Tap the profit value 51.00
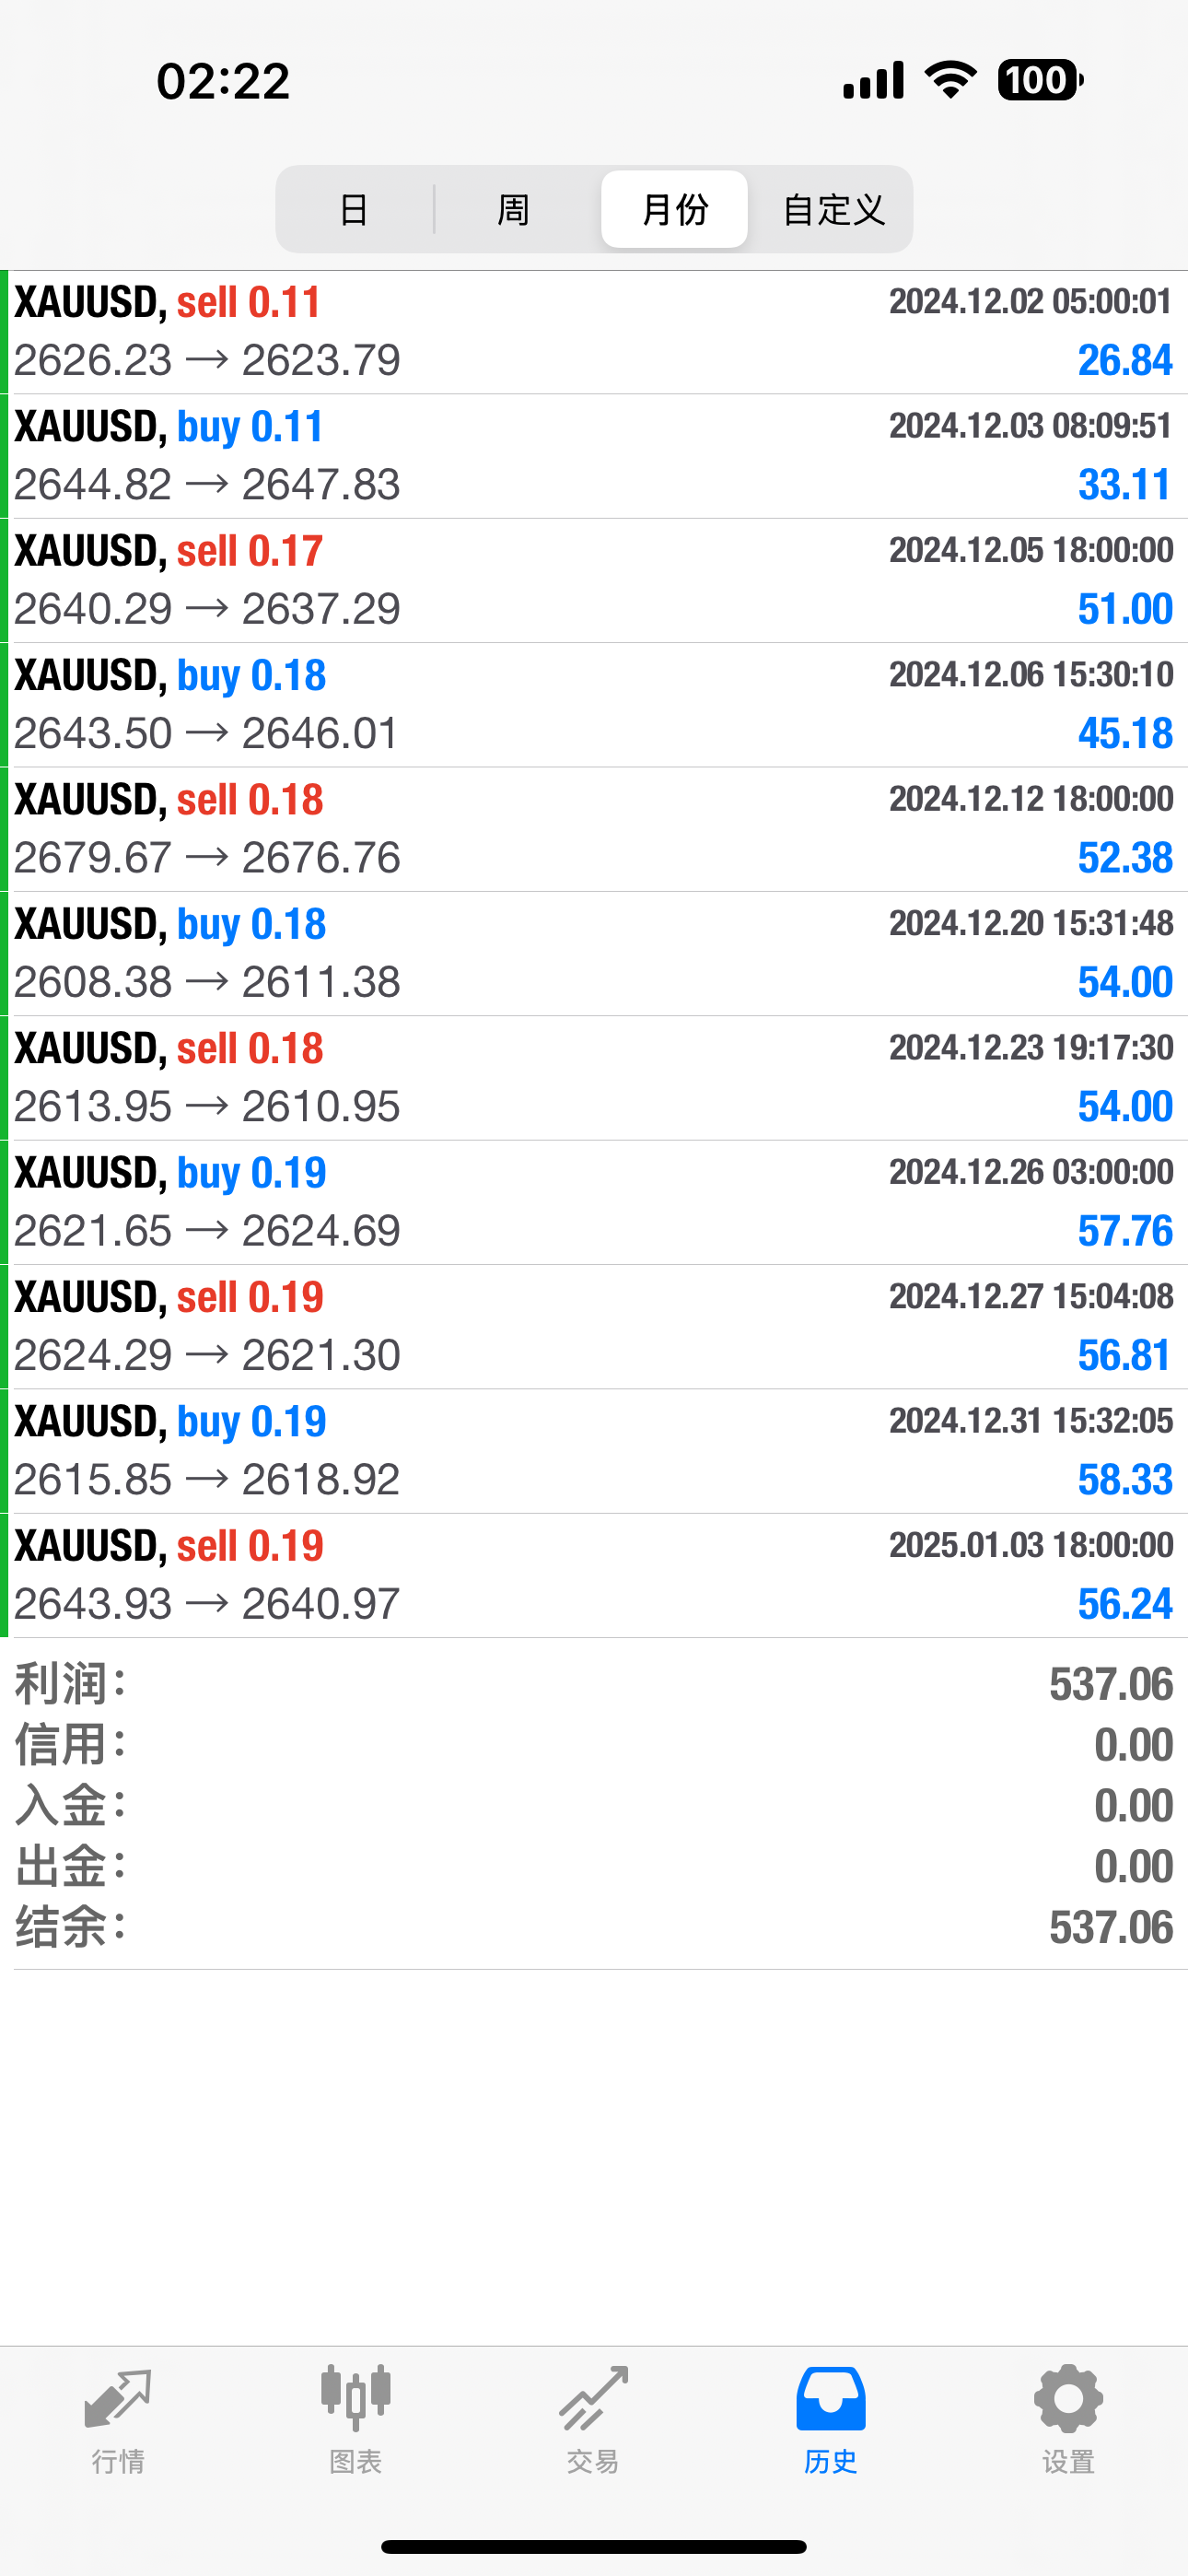1188x2576 pixels. (x=1125, y=609)
